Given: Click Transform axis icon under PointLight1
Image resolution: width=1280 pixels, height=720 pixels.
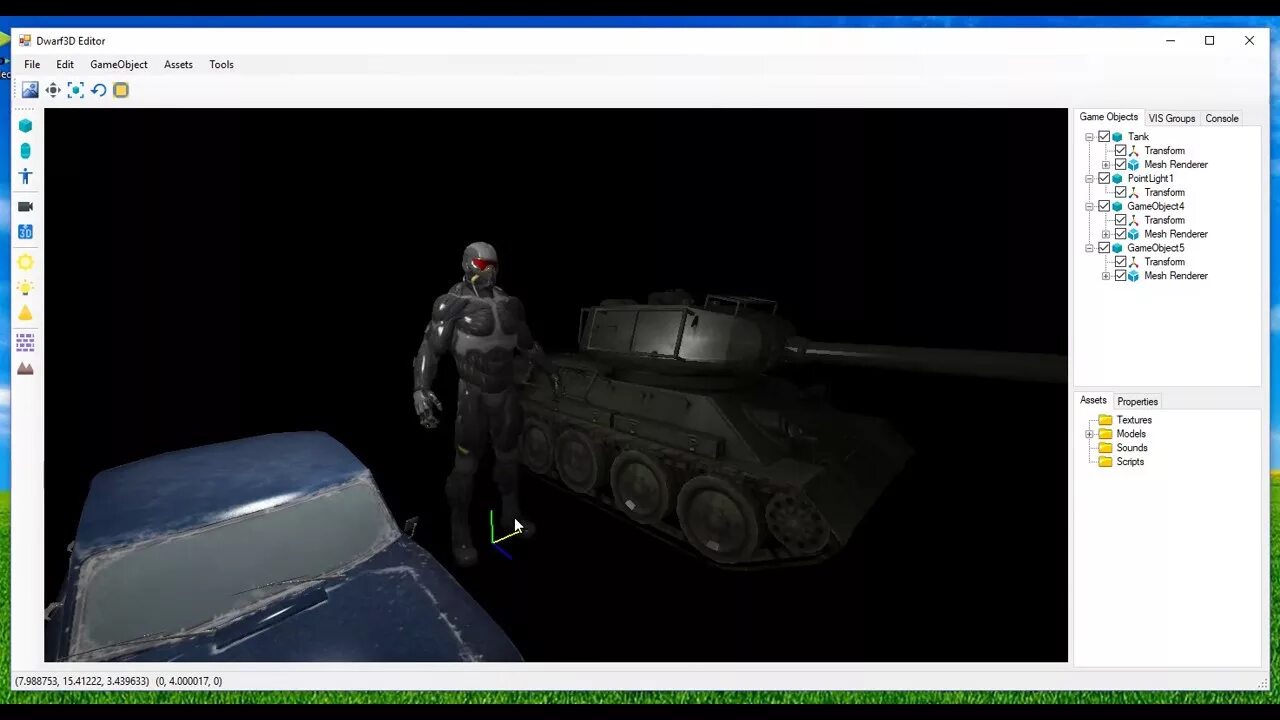Looking at the screenshot, I should coord(1134,193).
